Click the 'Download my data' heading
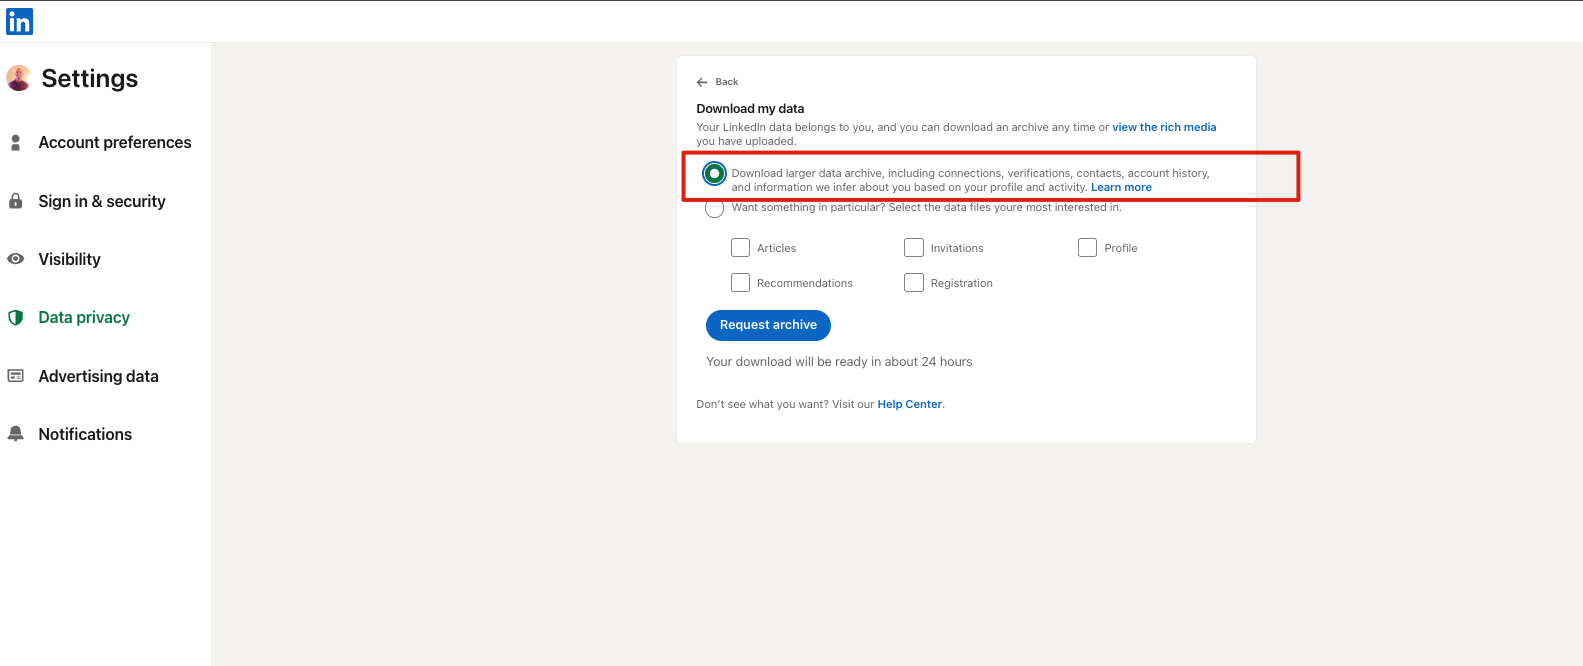The image size is (1583, 666). [750, 108]
